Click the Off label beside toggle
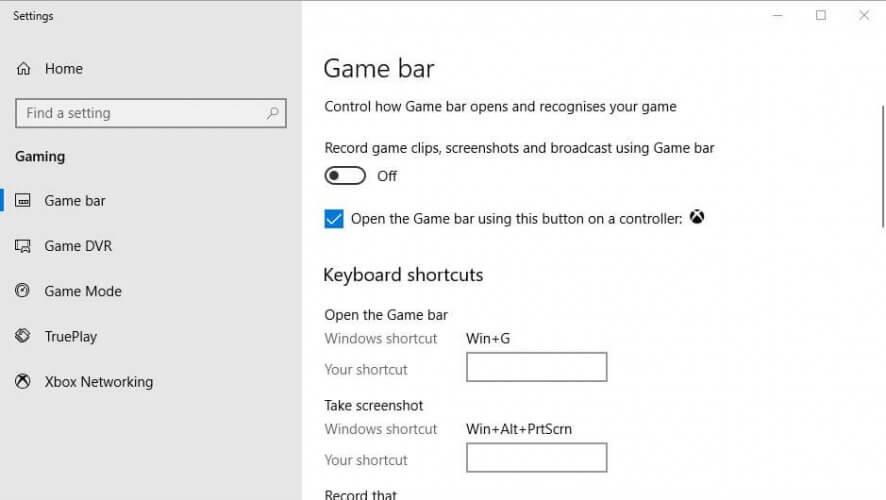The height and width of the screenshot is (500, 886). (387, 176)
